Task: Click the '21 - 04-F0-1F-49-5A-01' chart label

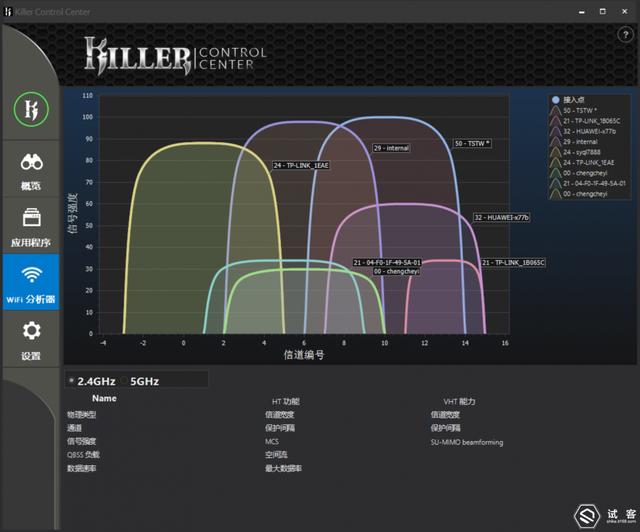Action: (387, 263)
